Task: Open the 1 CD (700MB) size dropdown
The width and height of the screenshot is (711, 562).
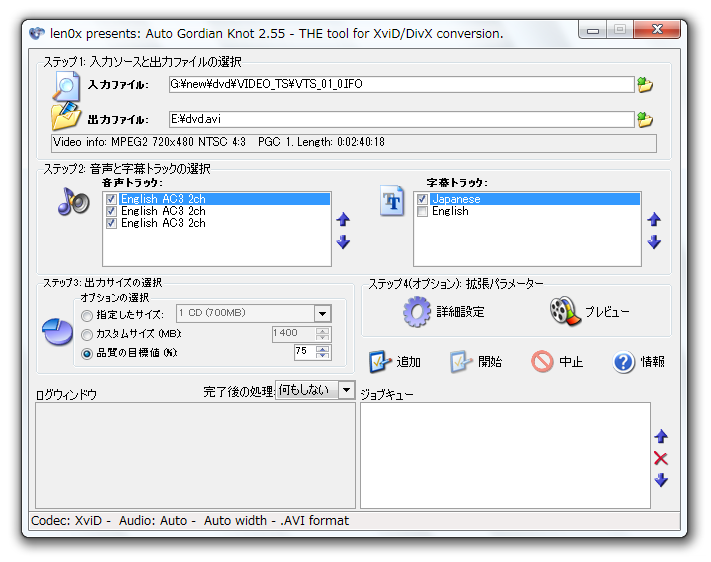Action: point(322,313)
